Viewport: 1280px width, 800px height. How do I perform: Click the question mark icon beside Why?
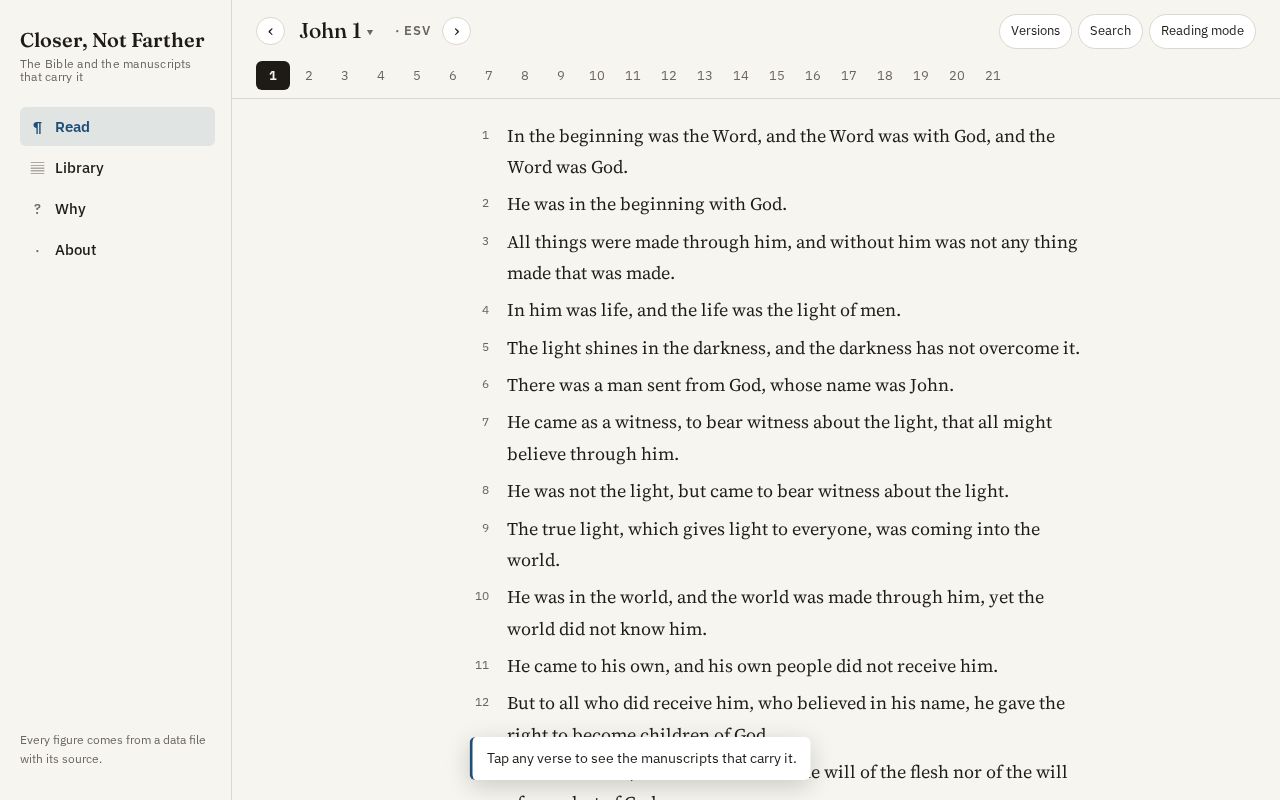[x=37, y=209]
